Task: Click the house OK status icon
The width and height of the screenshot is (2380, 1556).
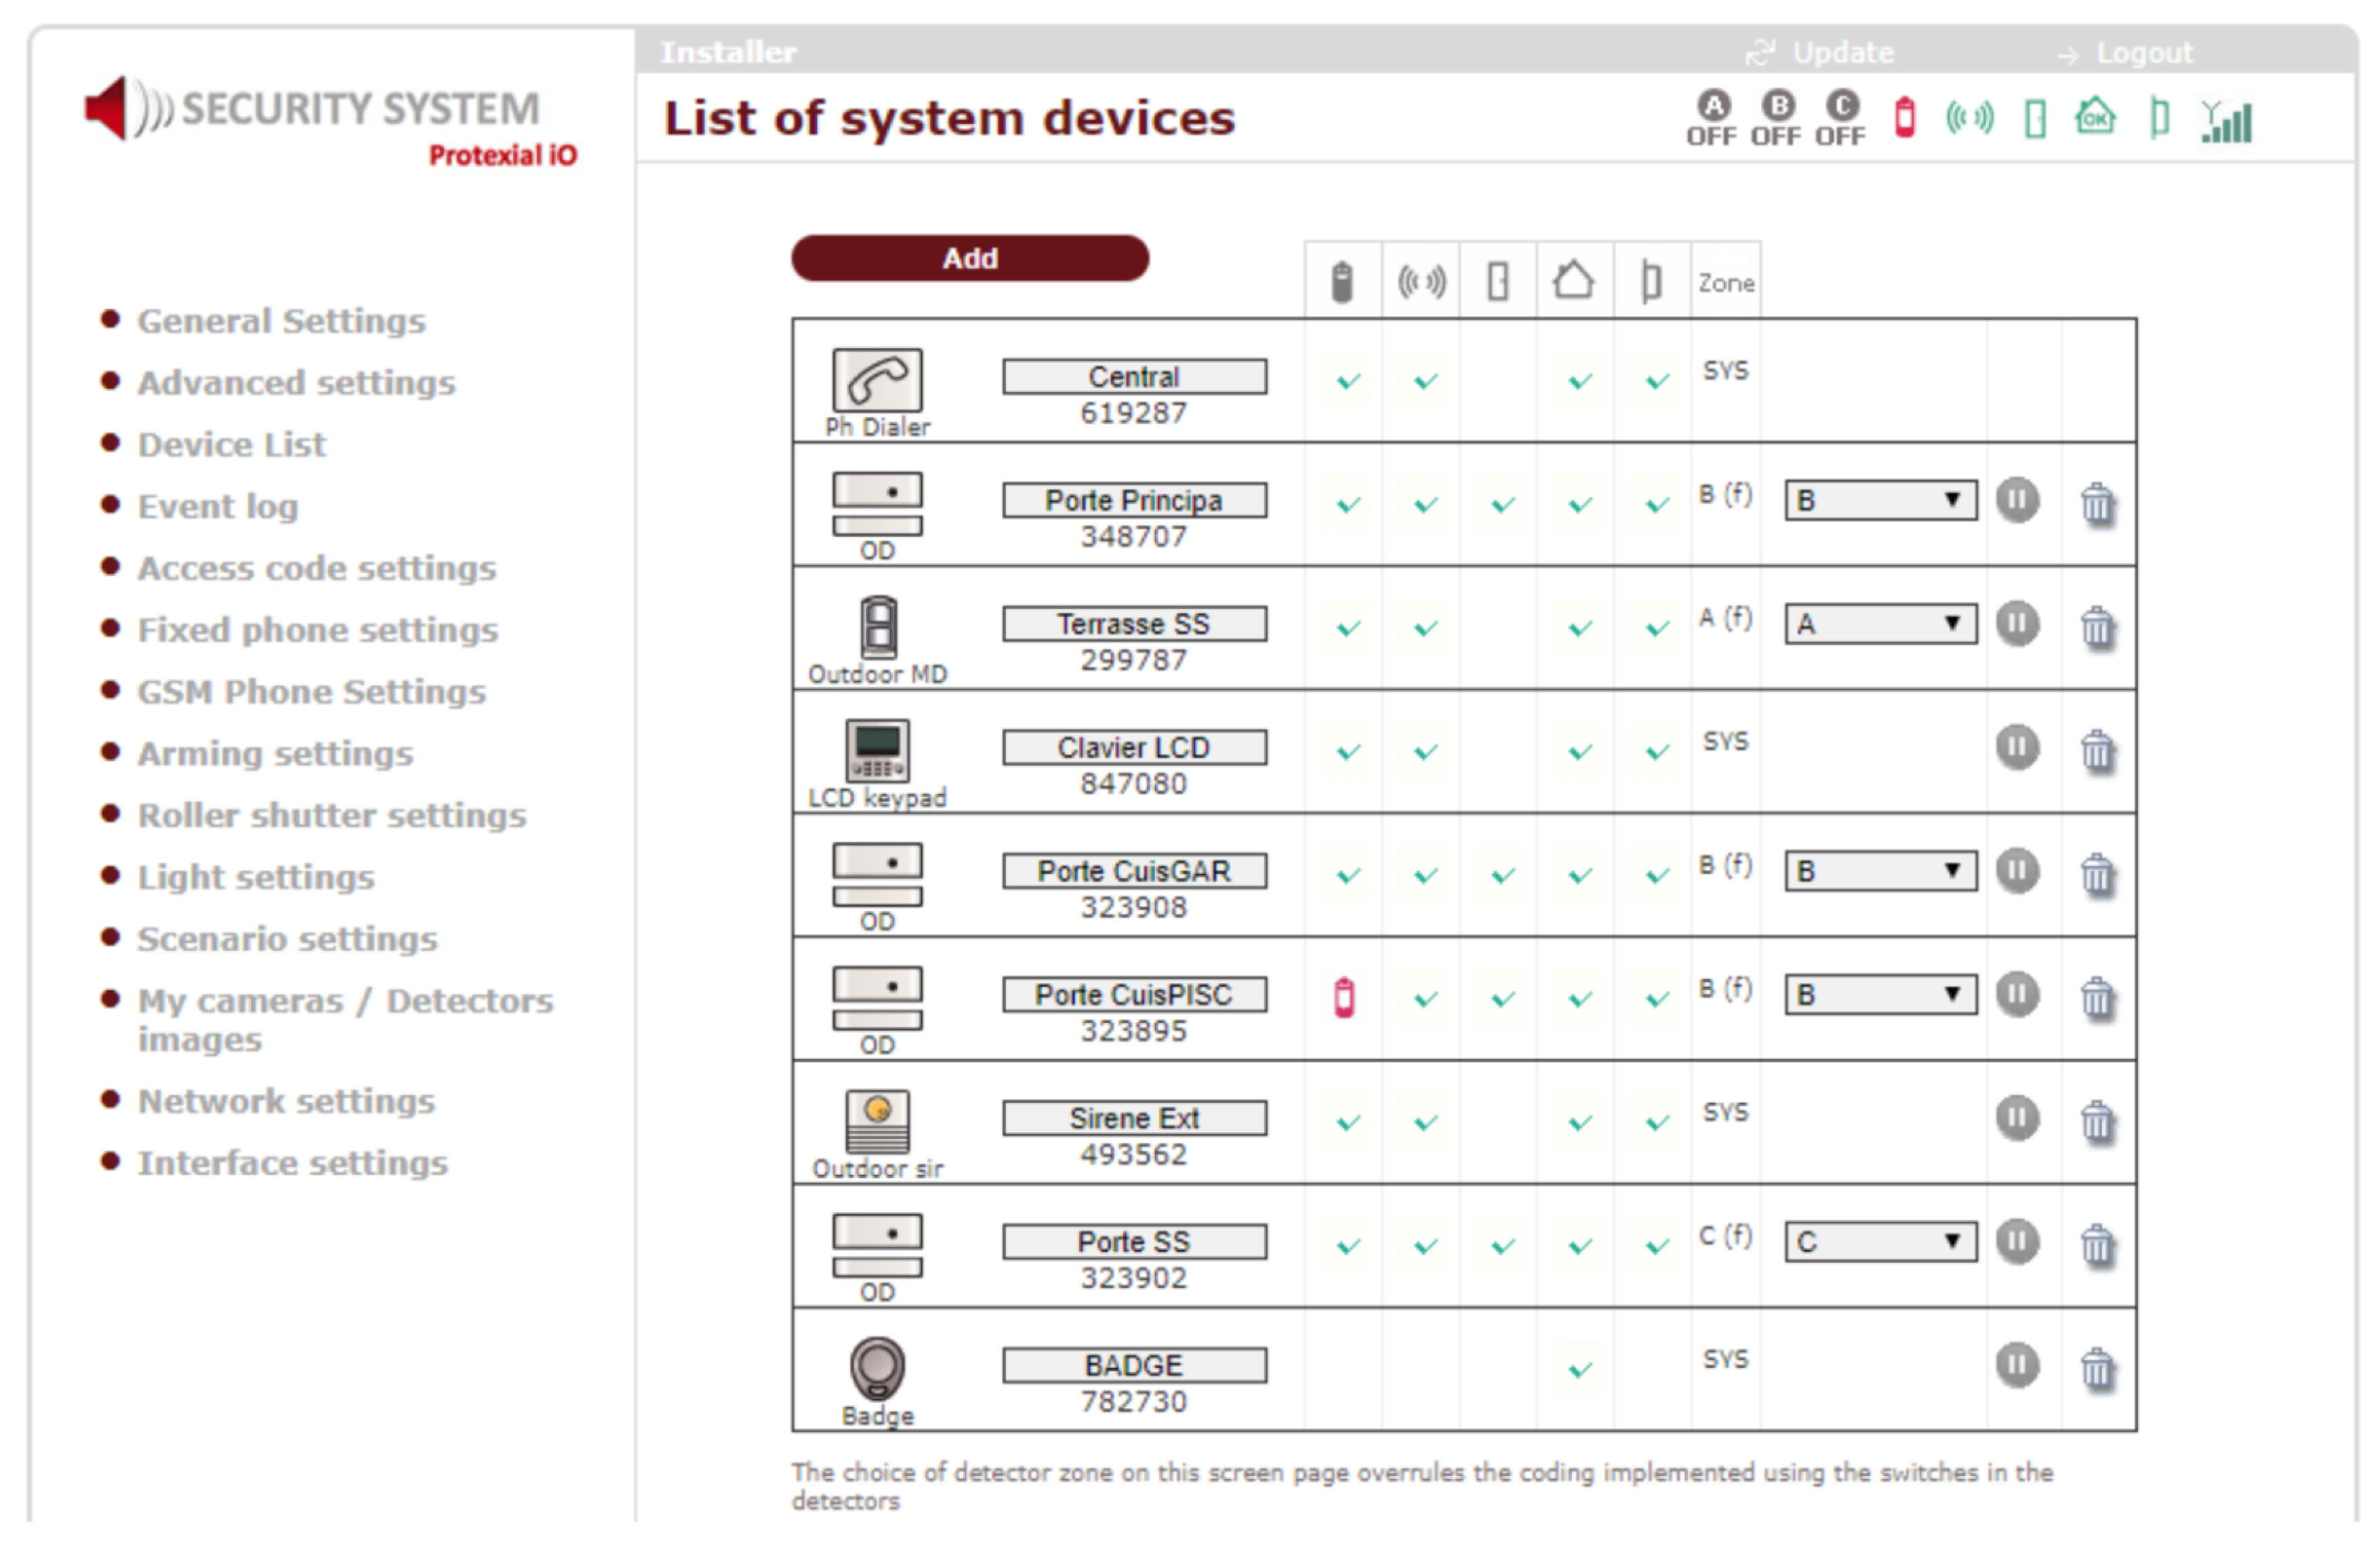Action: pos(2095,118)
